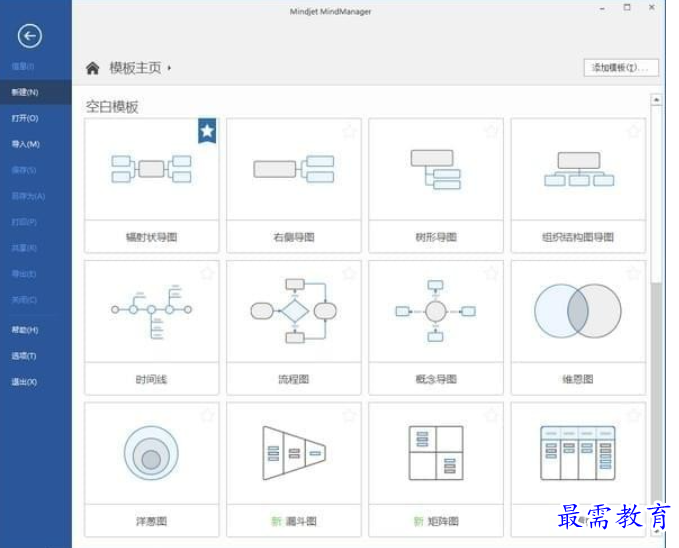Select the 洋葱图 onion diagram template
Screen dimensions: 679x548
coord(152,470)
